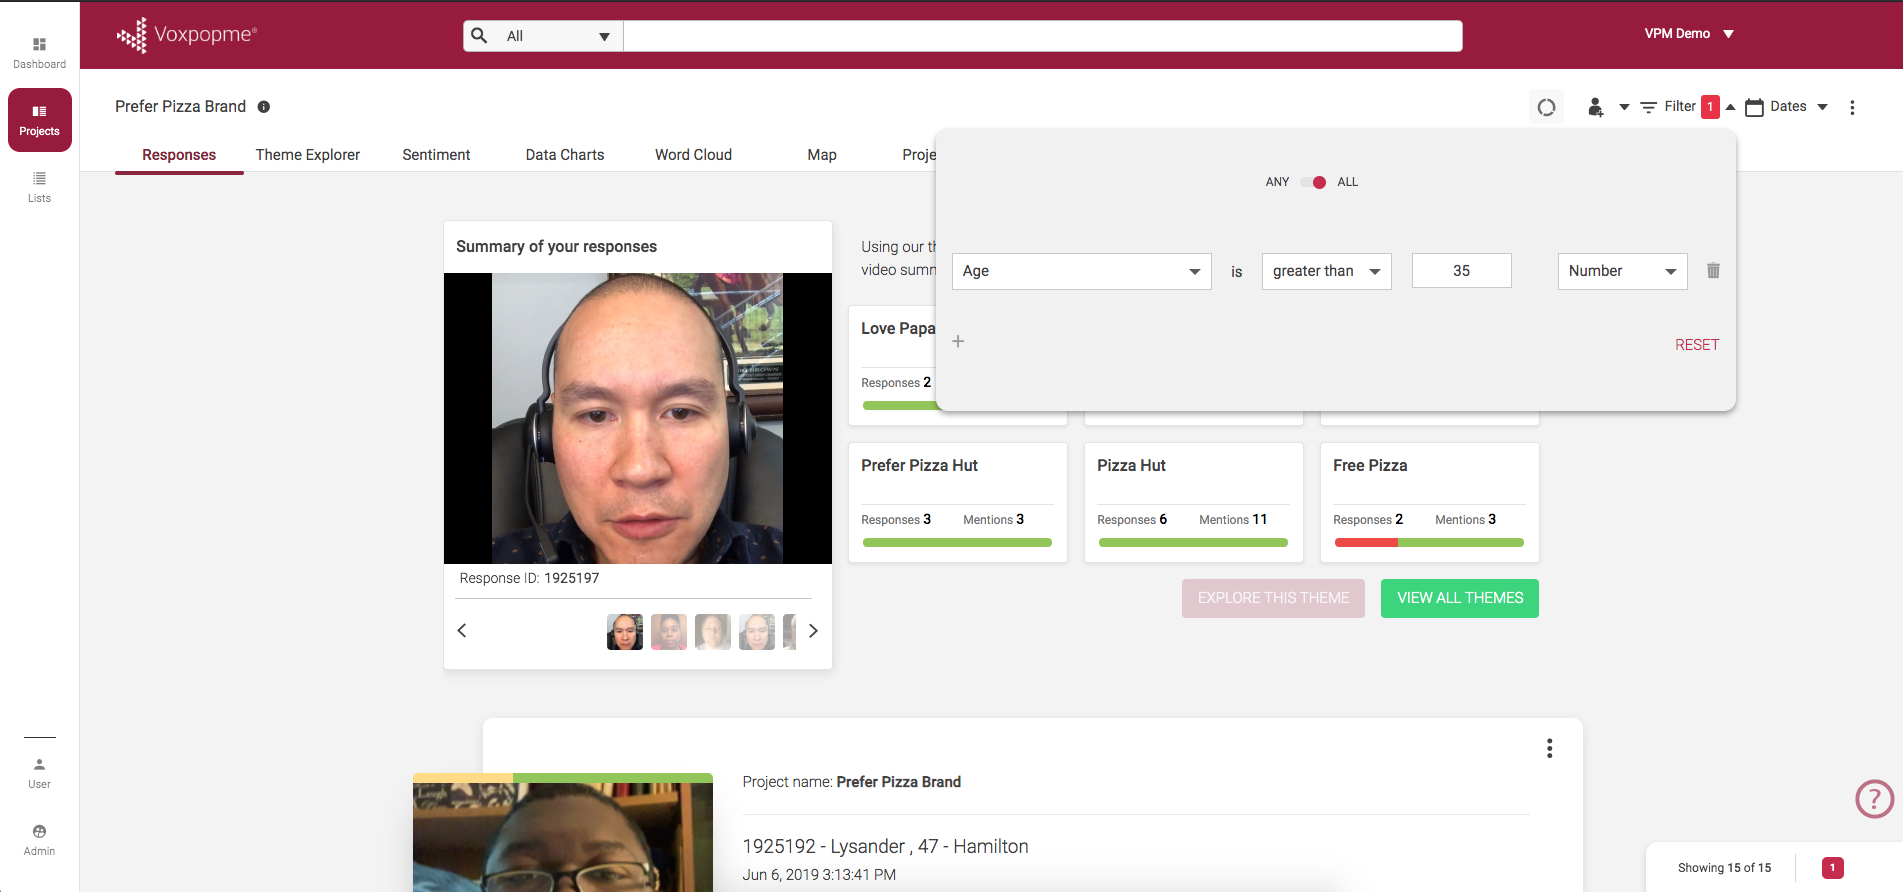
Task: Open the Number type dropdown
Action: 1622,271
